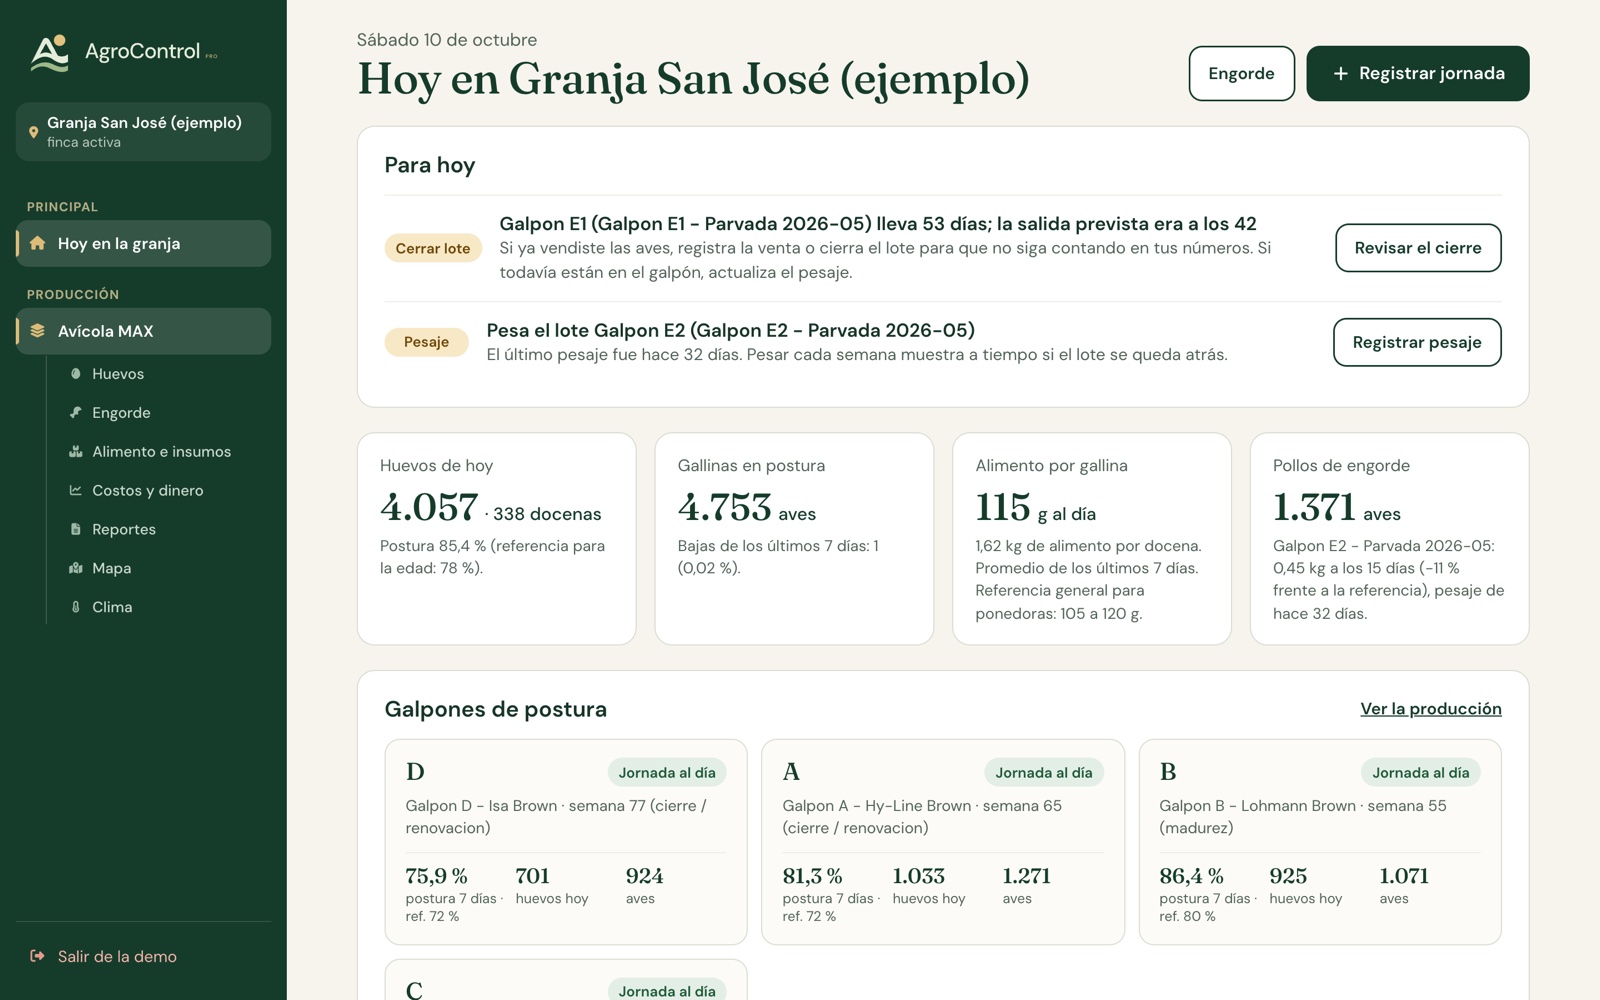Viewport: 1600px width, 1000px height.
Task: Click the Engorde button in the header
Action: pos(1241,73)
